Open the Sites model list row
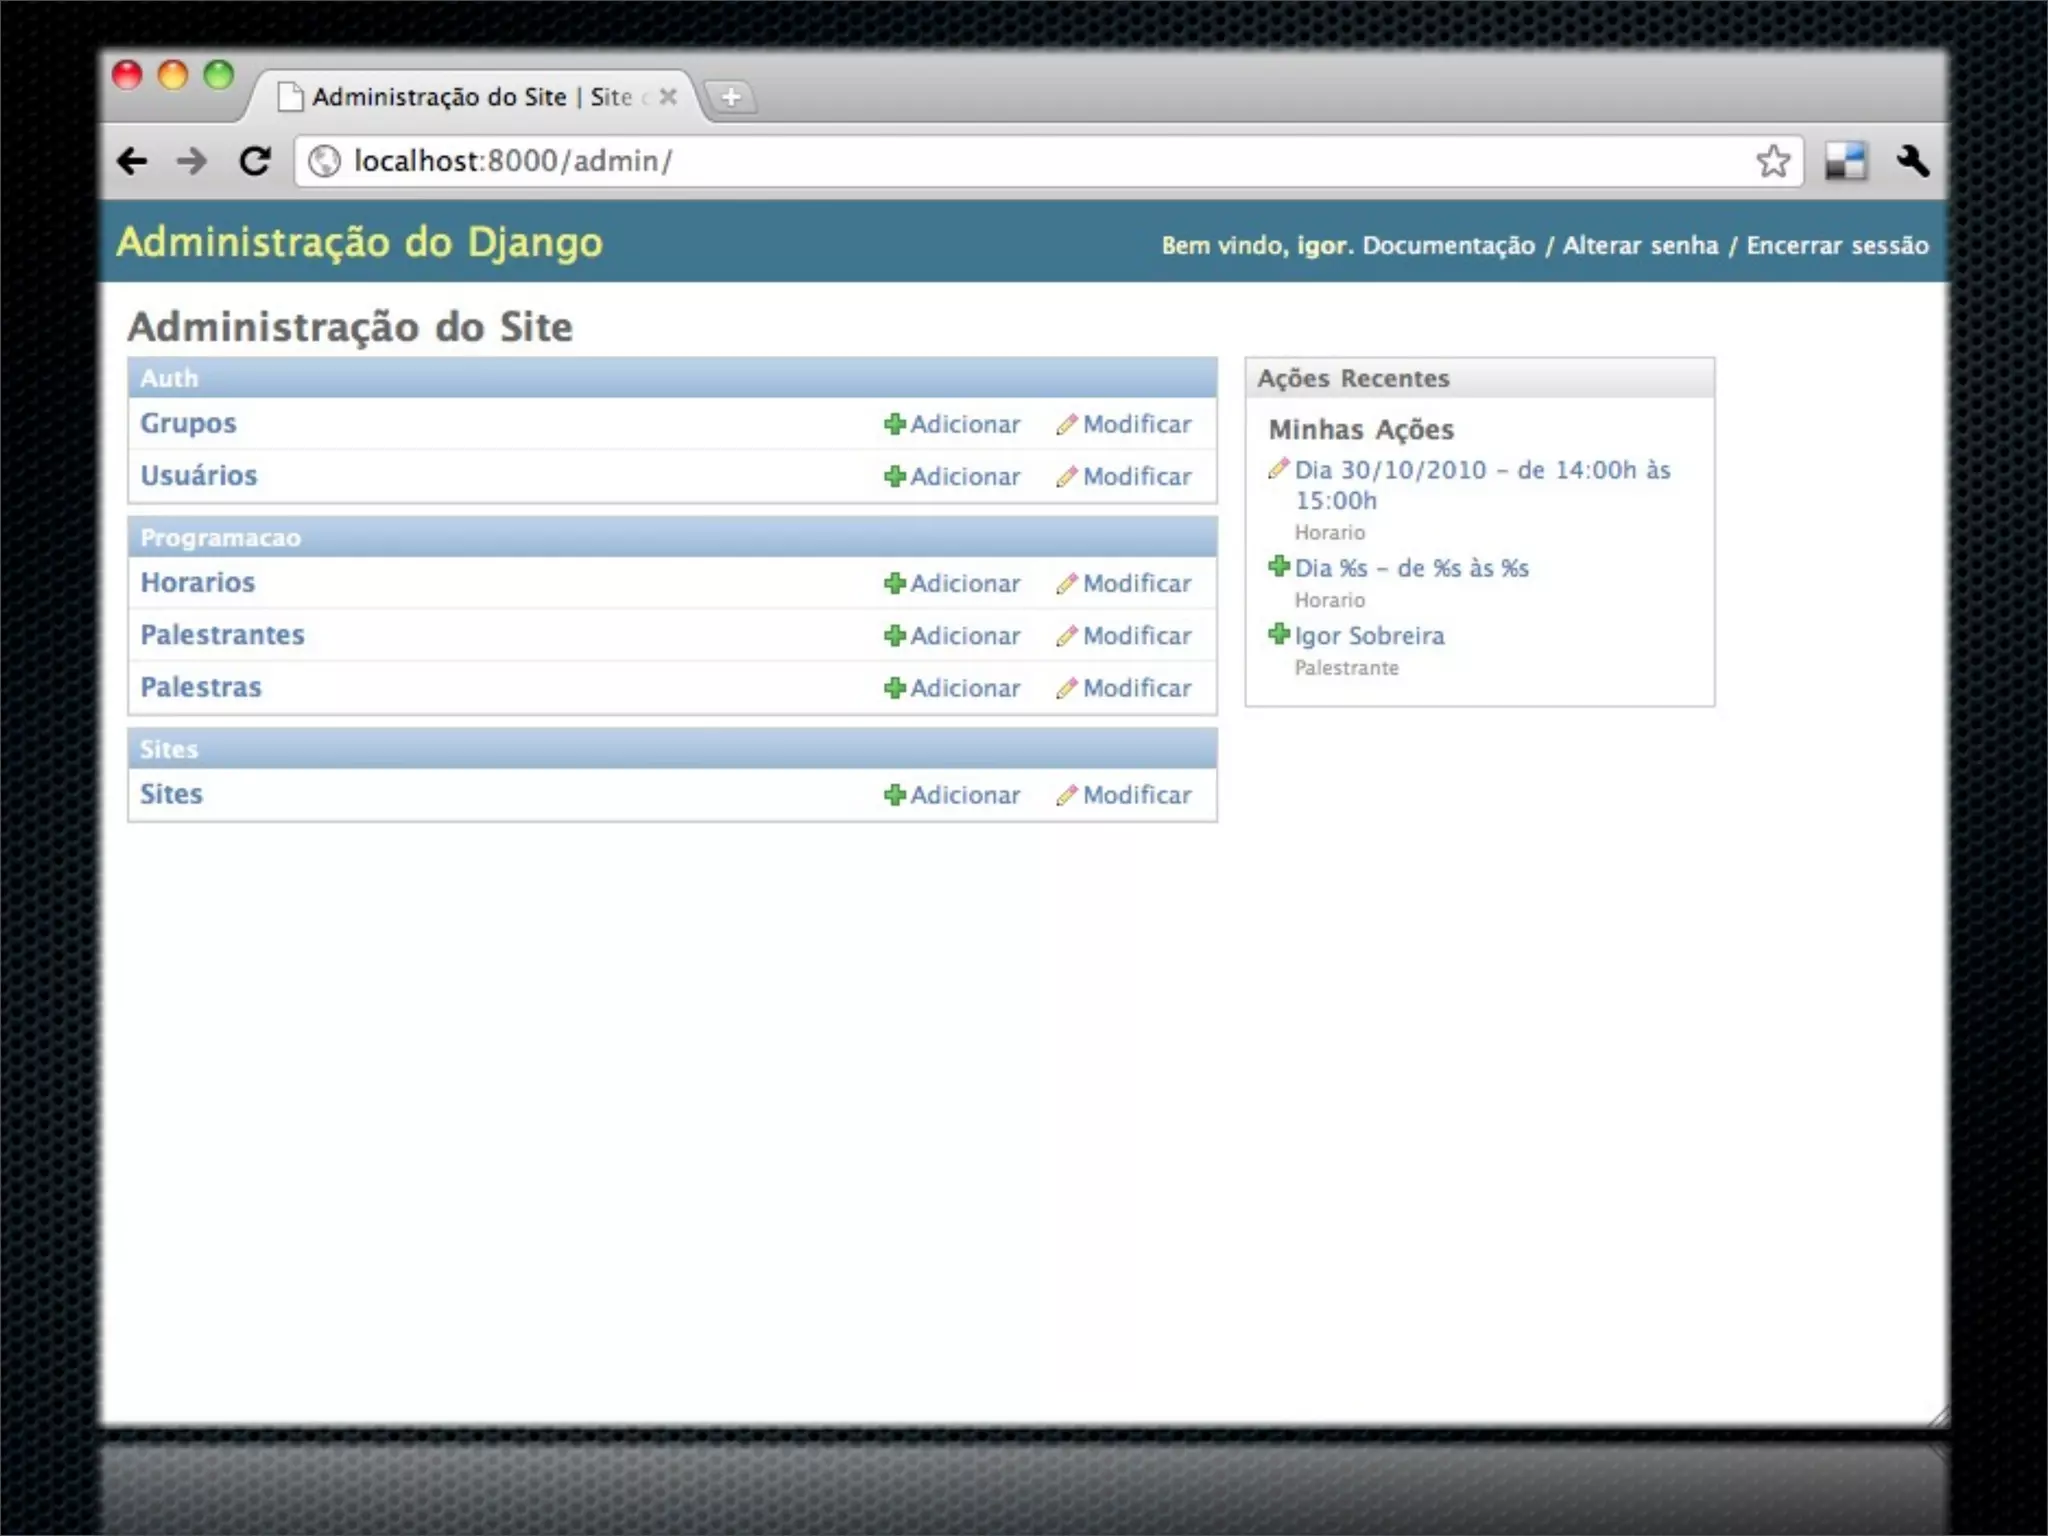The height and width of the screenshot is (1536, 2048). pos(171,794)
